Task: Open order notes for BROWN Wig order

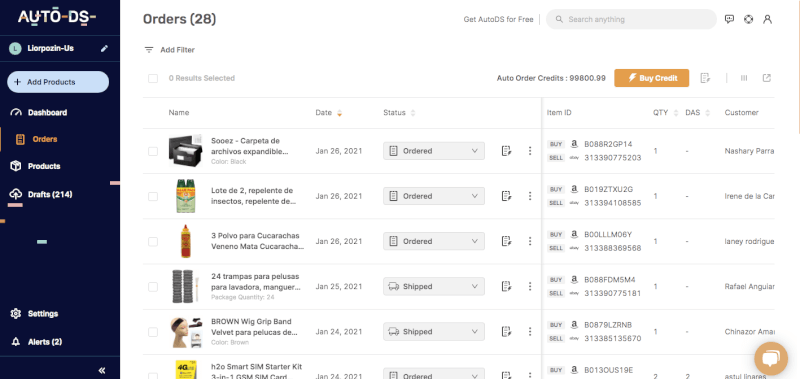Action: click(x=506, y=332)
